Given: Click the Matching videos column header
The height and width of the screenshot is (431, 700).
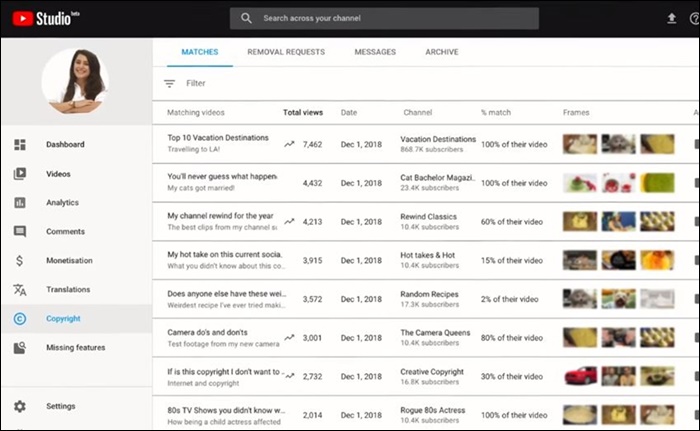Looking at the screenshot, I should pyautogui.click(x=196, y=113).
